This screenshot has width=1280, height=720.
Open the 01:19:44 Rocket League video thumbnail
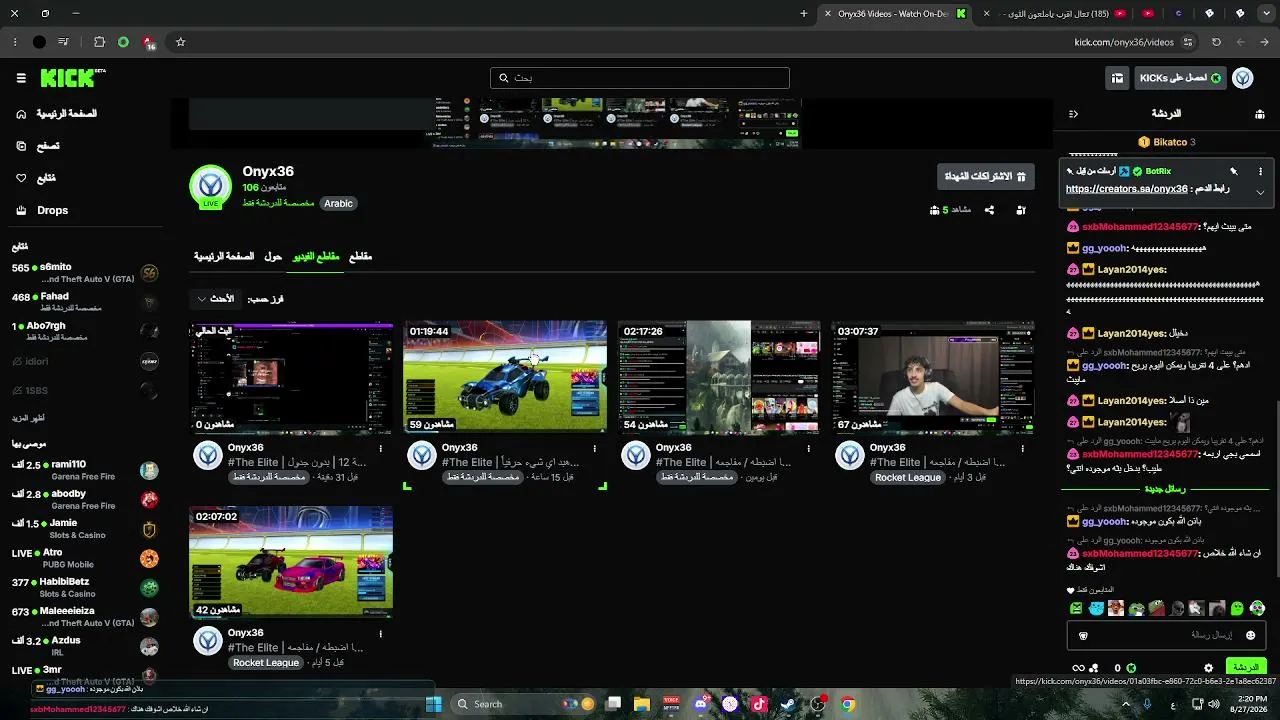pyautogui.click(x=505, y=377)
